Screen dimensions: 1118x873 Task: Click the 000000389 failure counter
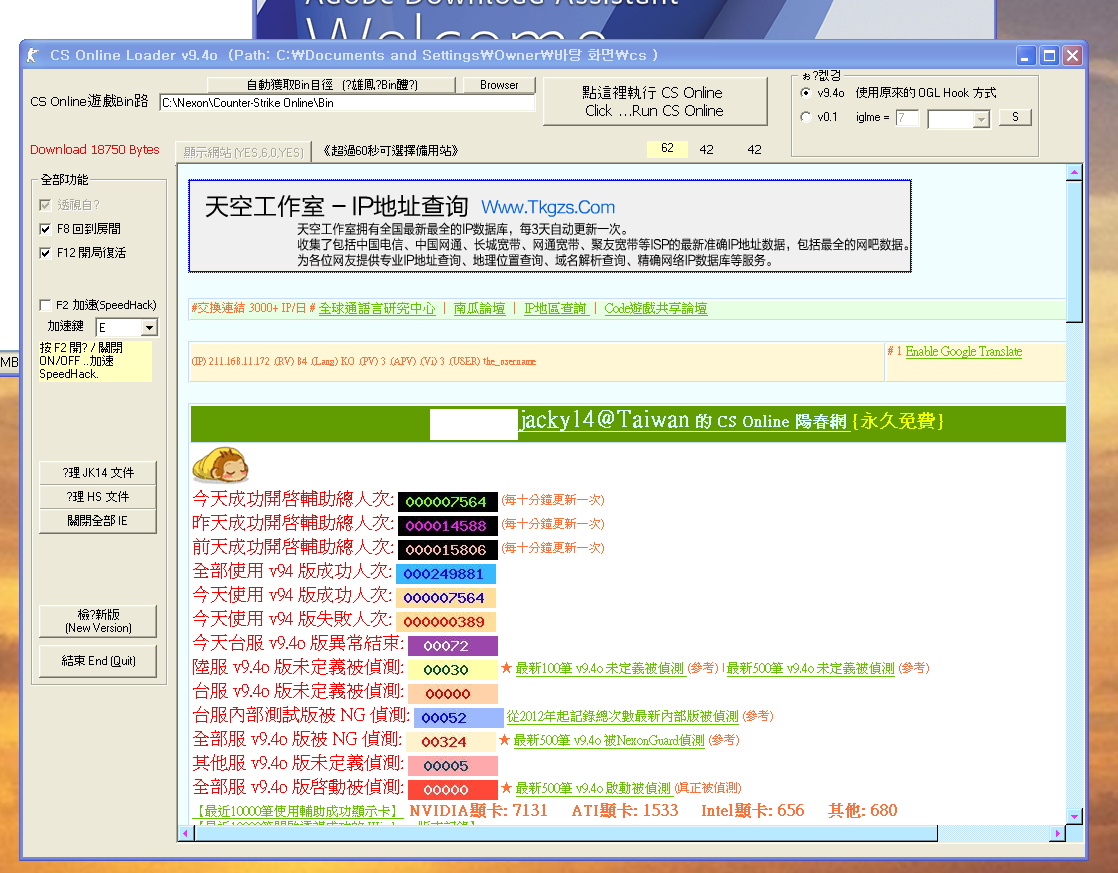coord(445,622)
